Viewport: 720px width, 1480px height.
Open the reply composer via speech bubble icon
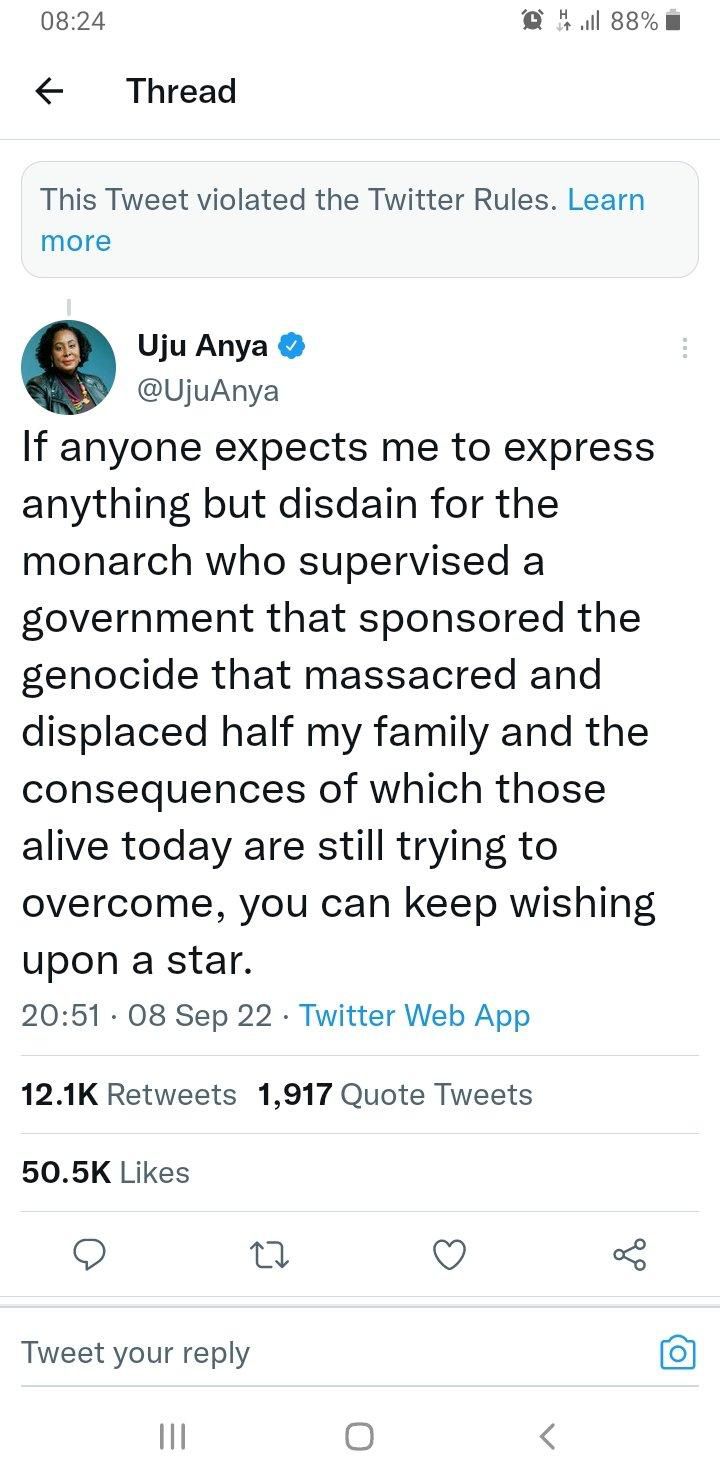coord(90,1254)
